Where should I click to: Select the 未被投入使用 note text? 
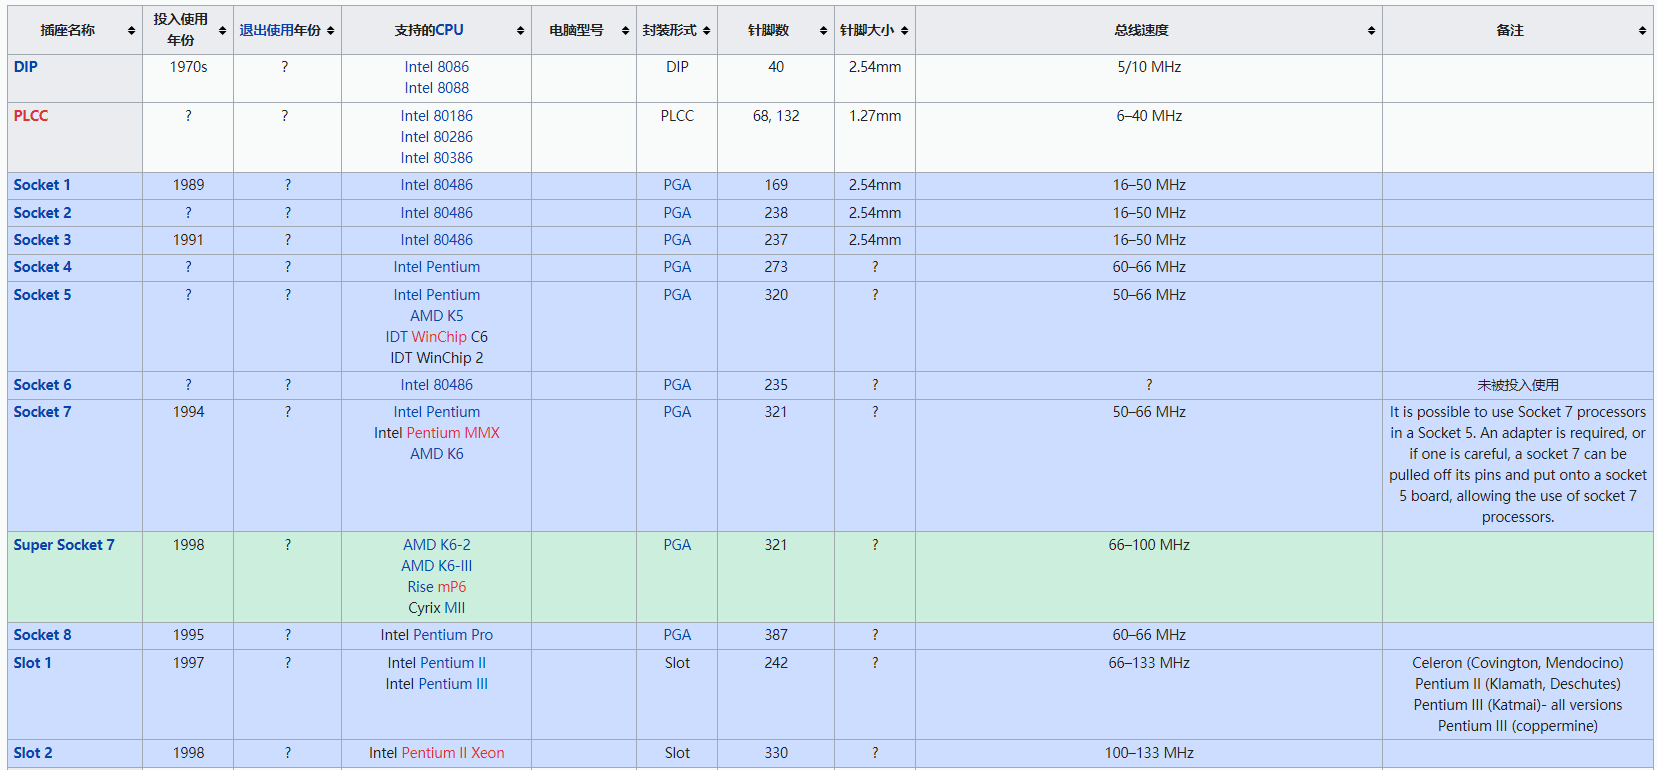1518,385
